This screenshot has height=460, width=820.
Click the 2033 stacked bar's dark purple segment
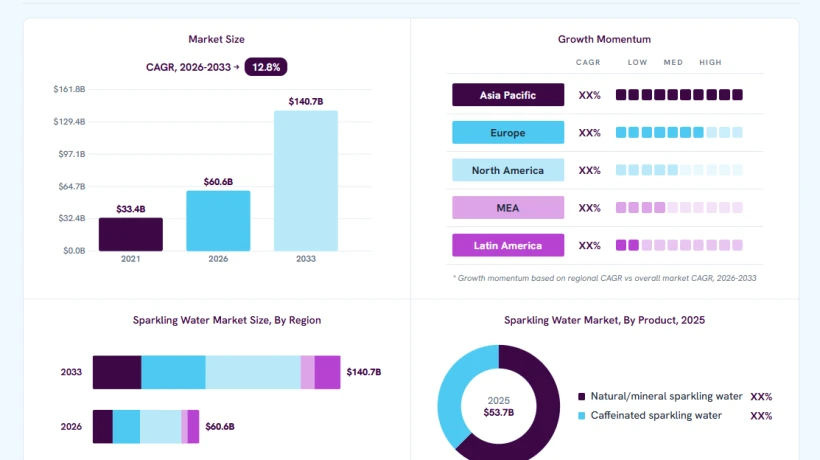[117, 372]
